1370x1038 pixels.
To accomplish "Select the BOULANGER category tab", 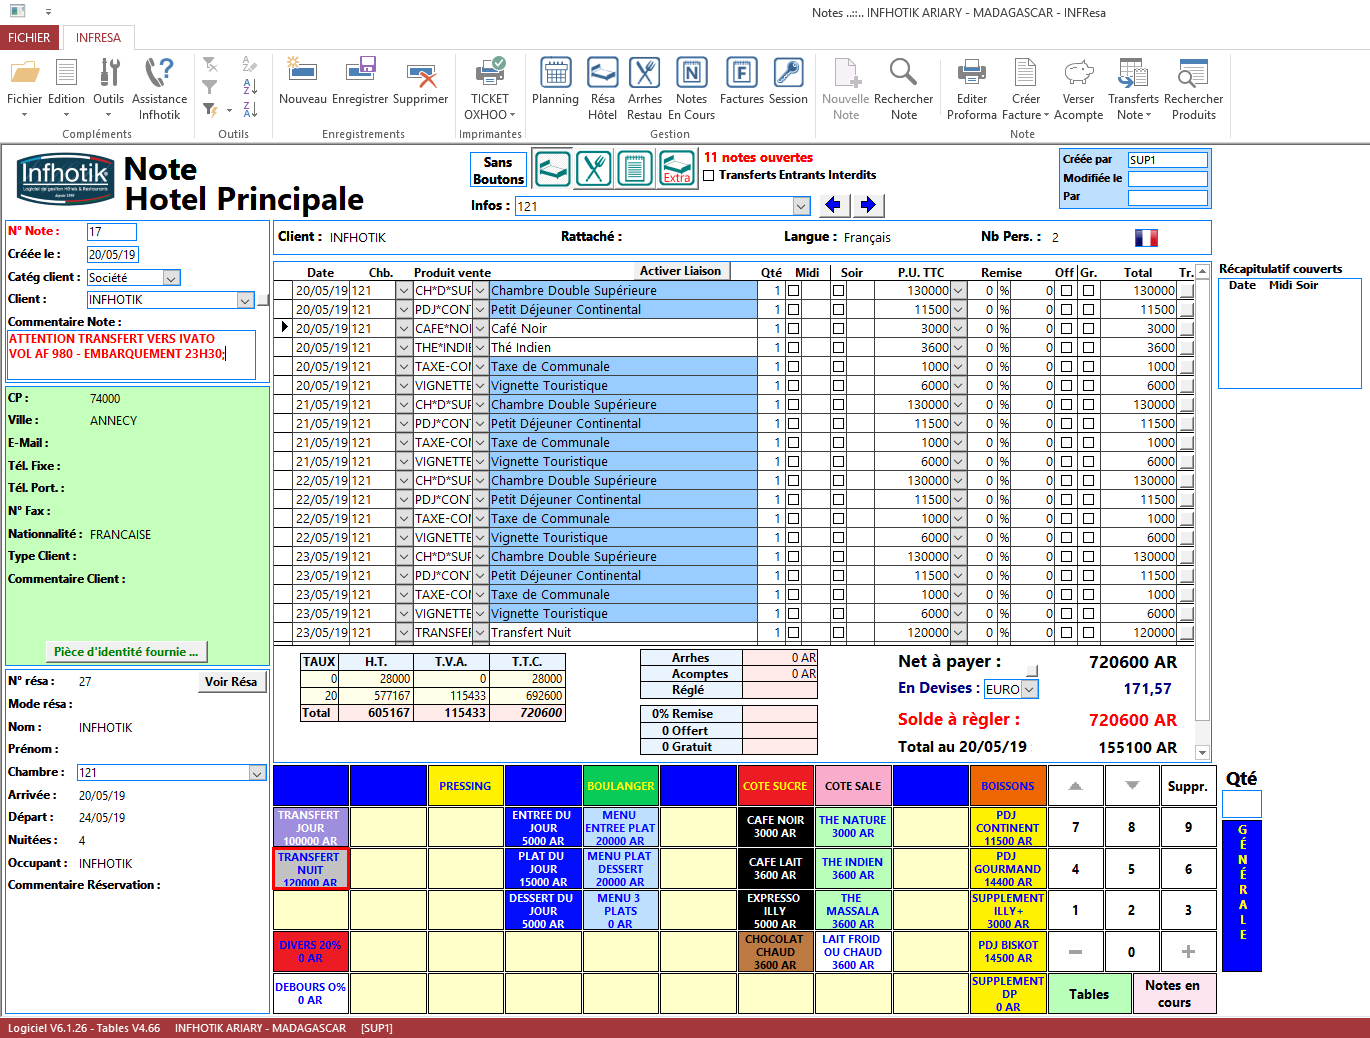I will (621, 786).
